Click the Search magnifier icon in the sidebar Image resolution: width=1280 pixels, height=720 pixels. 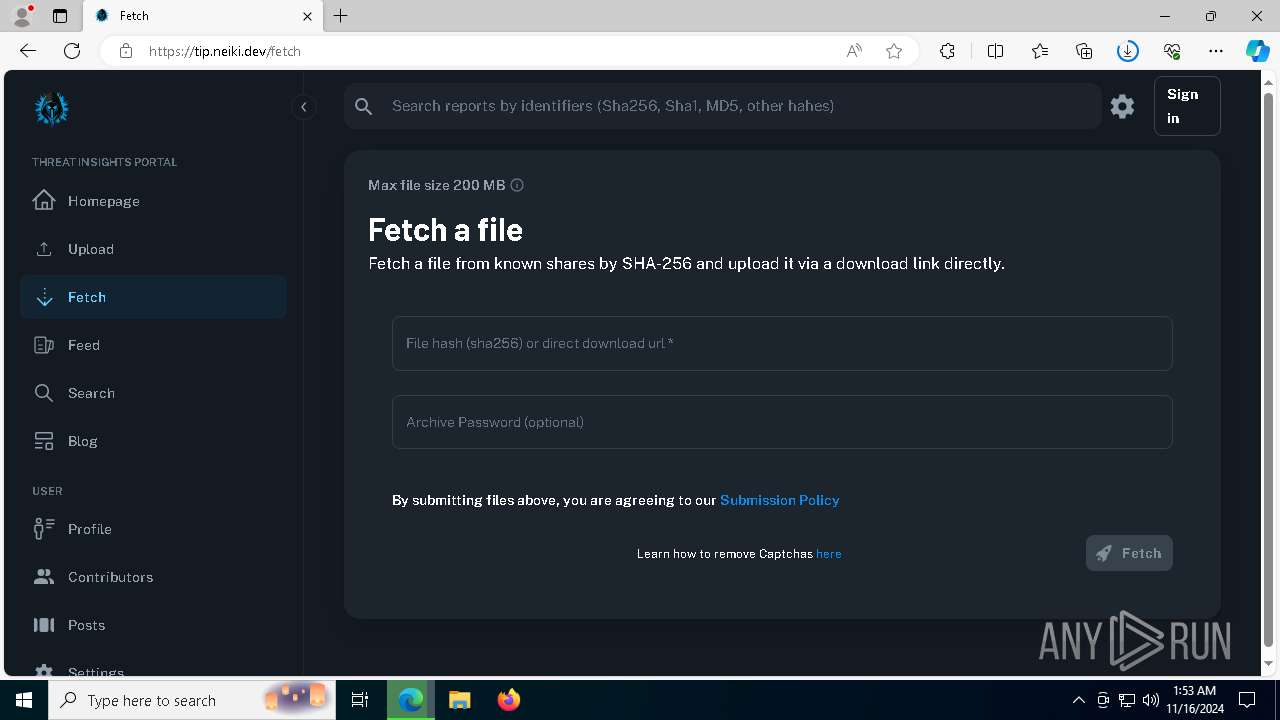[x=44, y=393]
